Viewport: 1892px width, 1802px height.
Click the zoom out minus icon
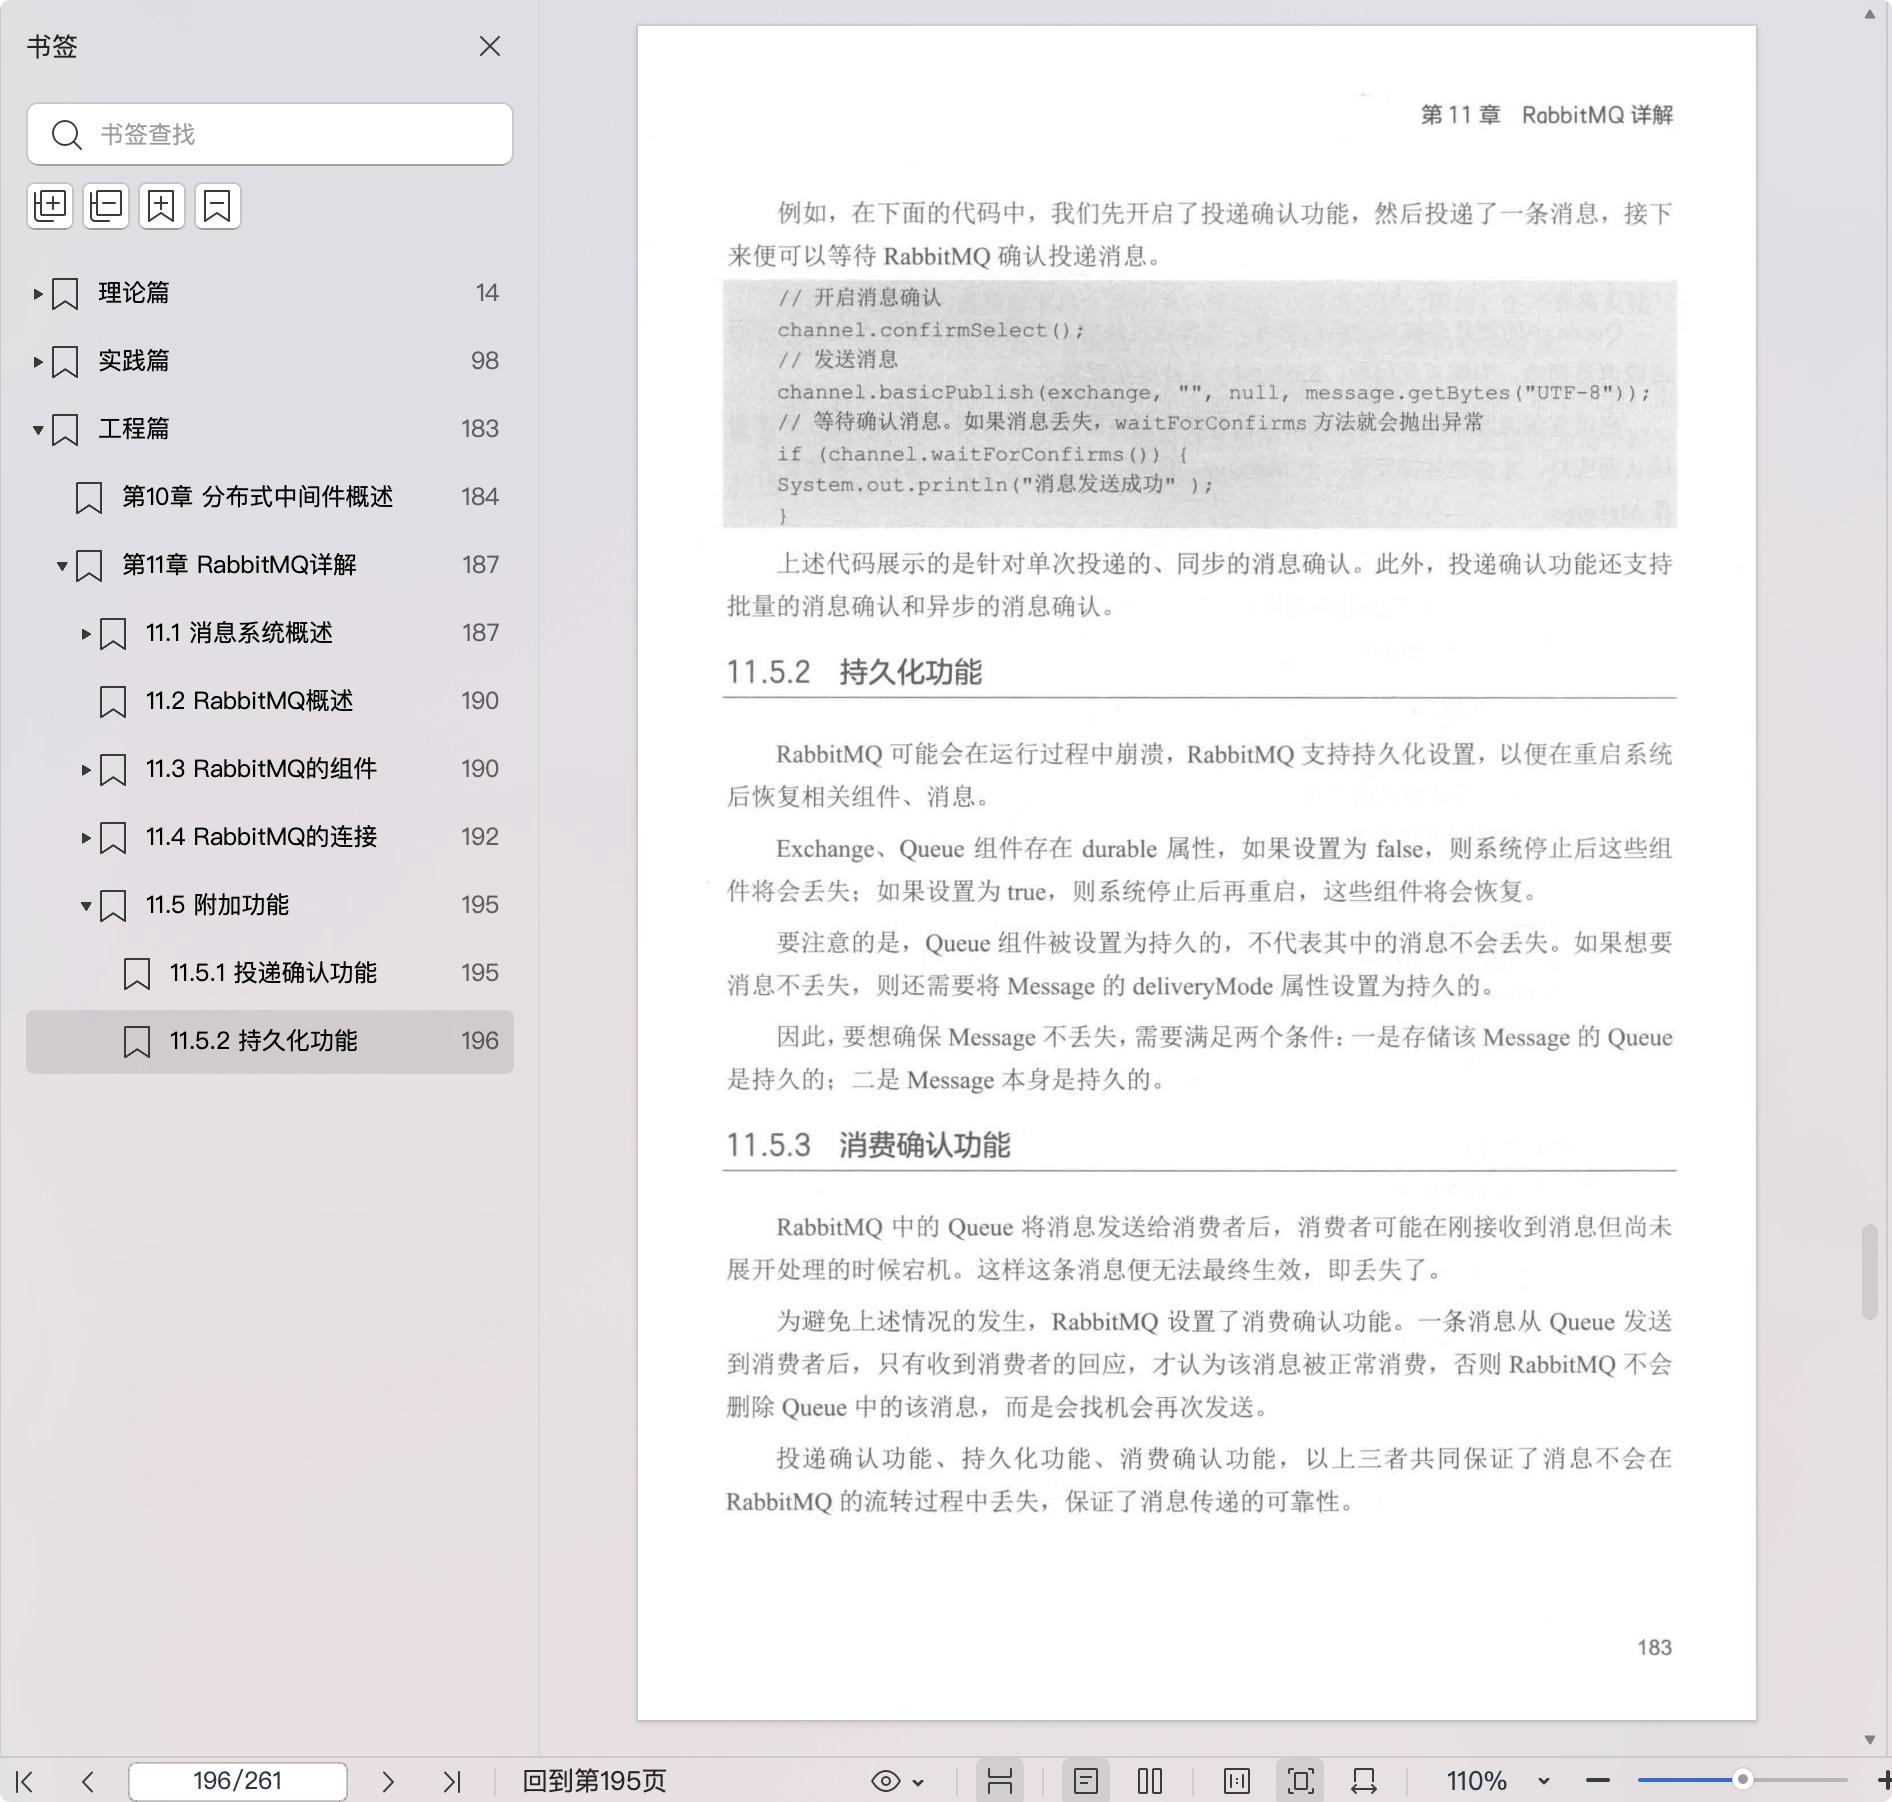pos(1598,1781)
